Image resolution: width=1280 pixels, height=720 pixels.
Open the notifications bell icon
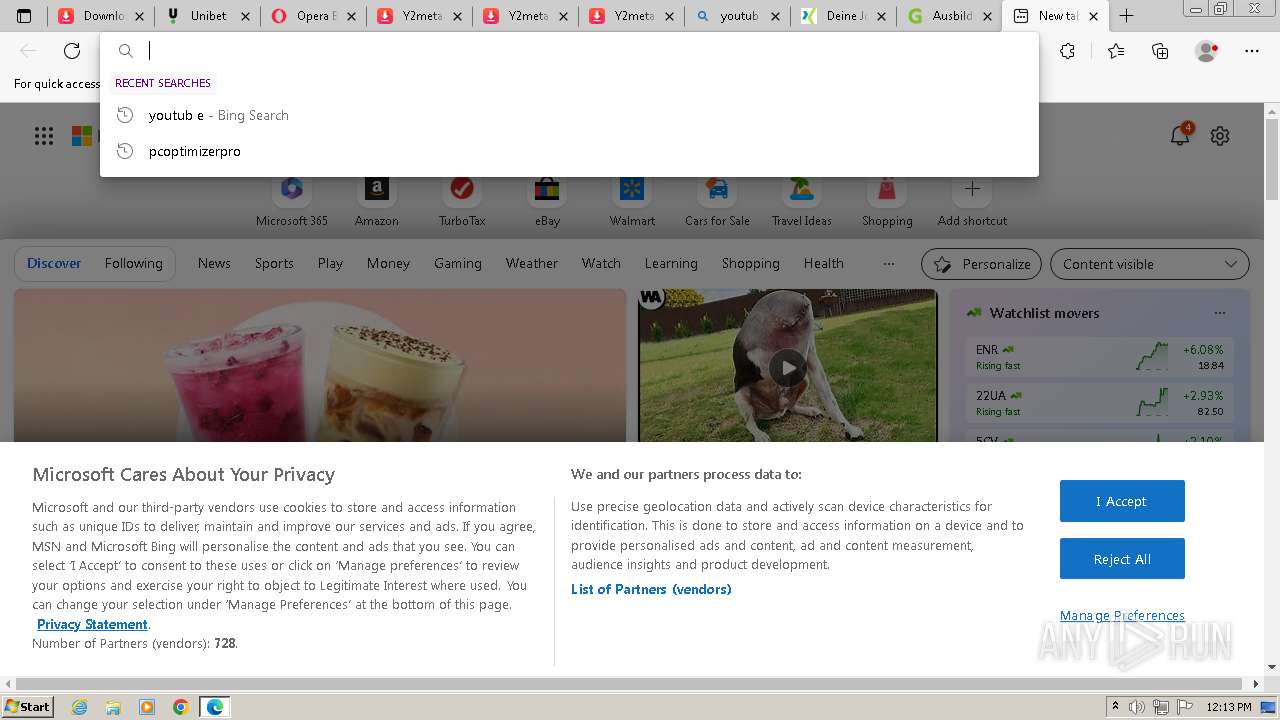pos(1180,136)
